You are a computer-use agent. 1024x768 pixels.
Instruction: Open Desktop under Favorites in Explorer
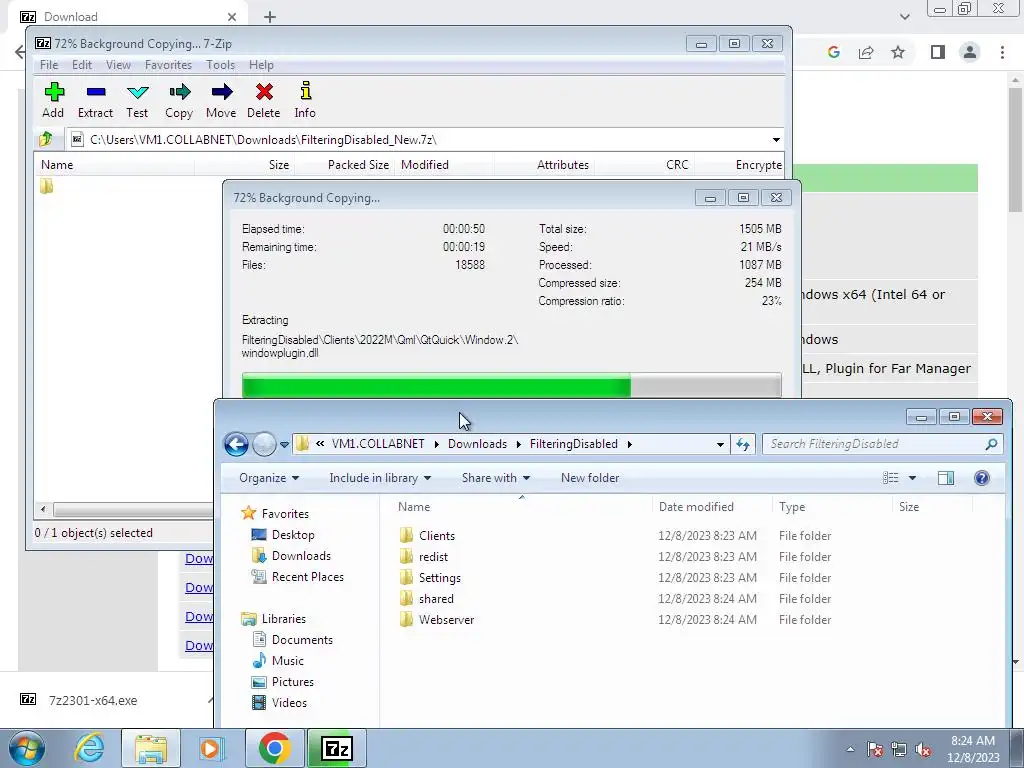[293, 535]
